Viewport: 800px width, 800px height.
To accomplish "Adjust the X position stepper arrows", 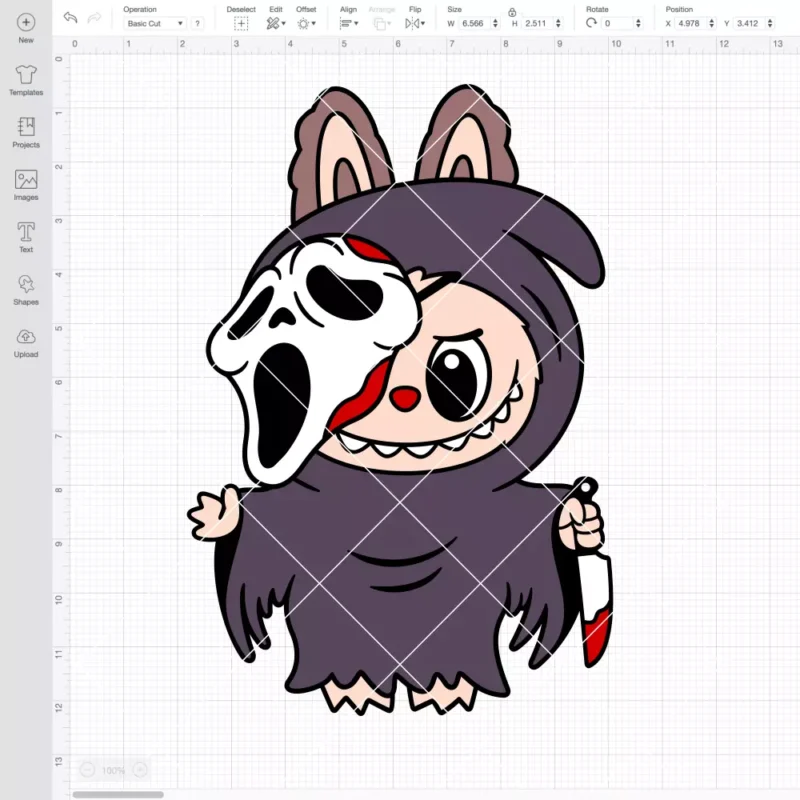I will [712, 23].
